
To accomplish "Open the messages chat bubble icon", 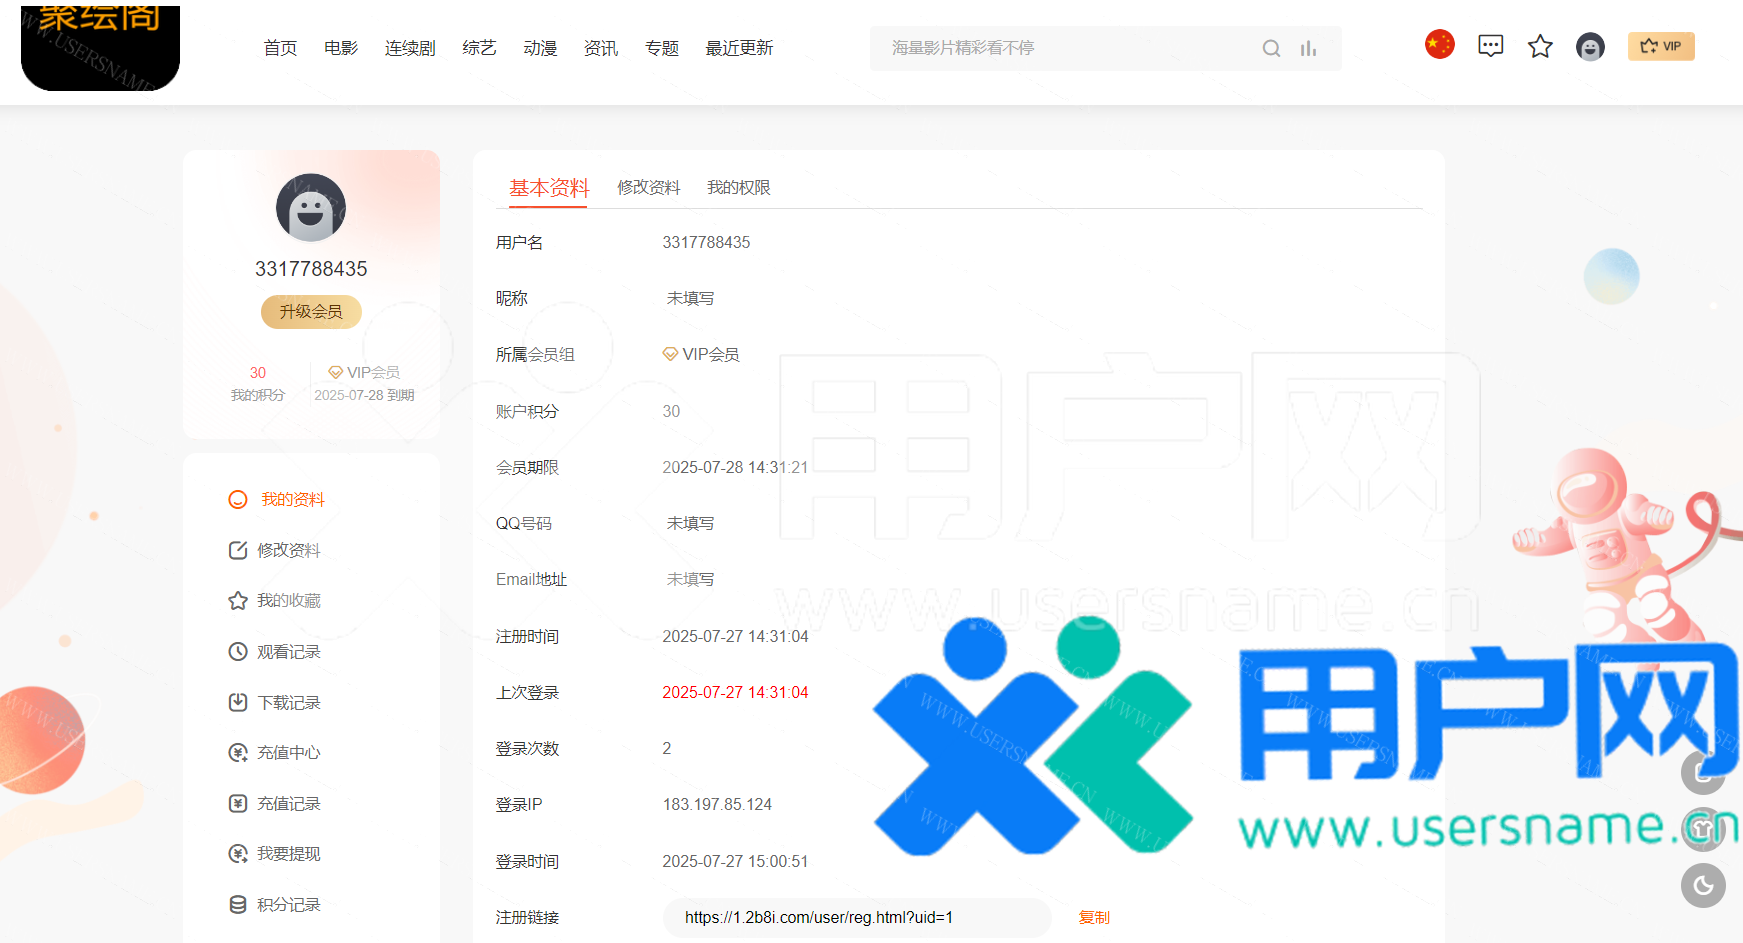I will click(1490, 46).
